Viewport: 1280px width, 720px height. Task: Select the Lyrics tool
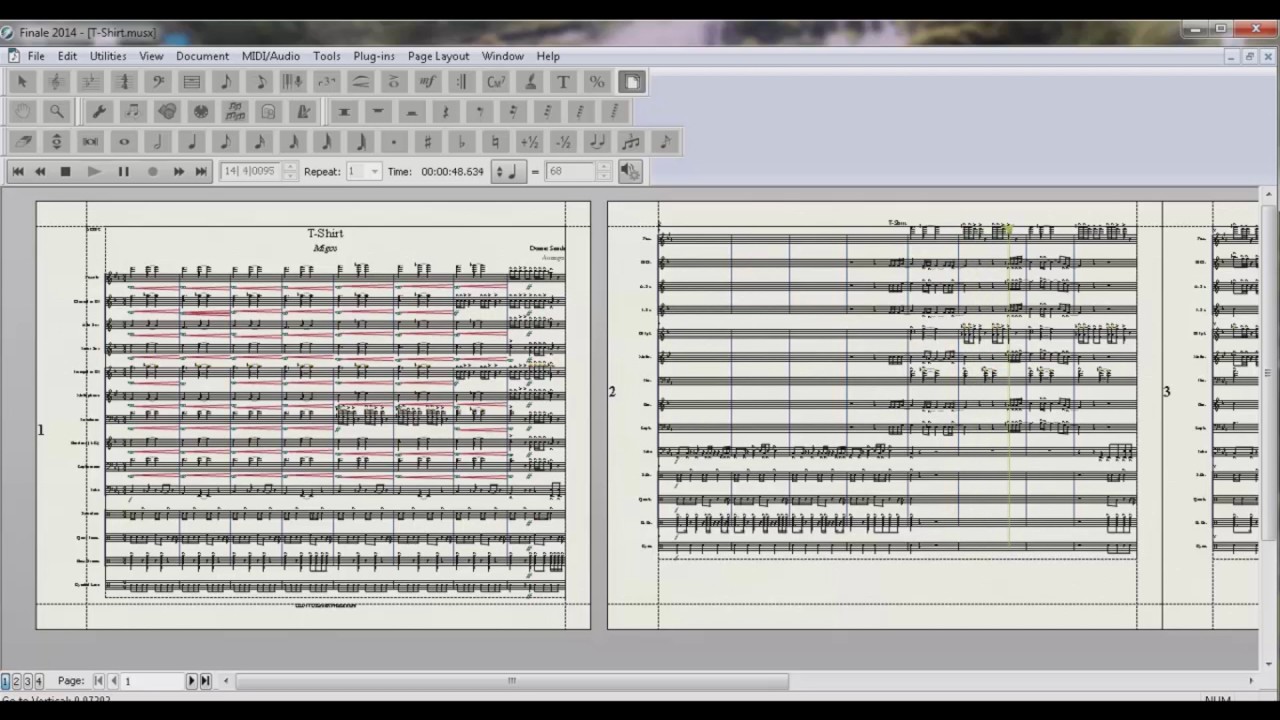pyautogui.click(x=530, y=82)
